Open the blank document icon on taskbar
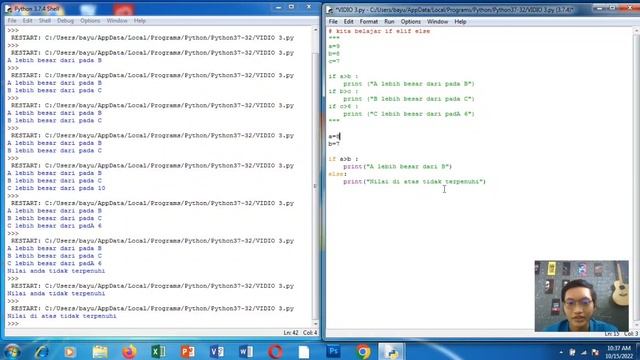 [304, 351]
